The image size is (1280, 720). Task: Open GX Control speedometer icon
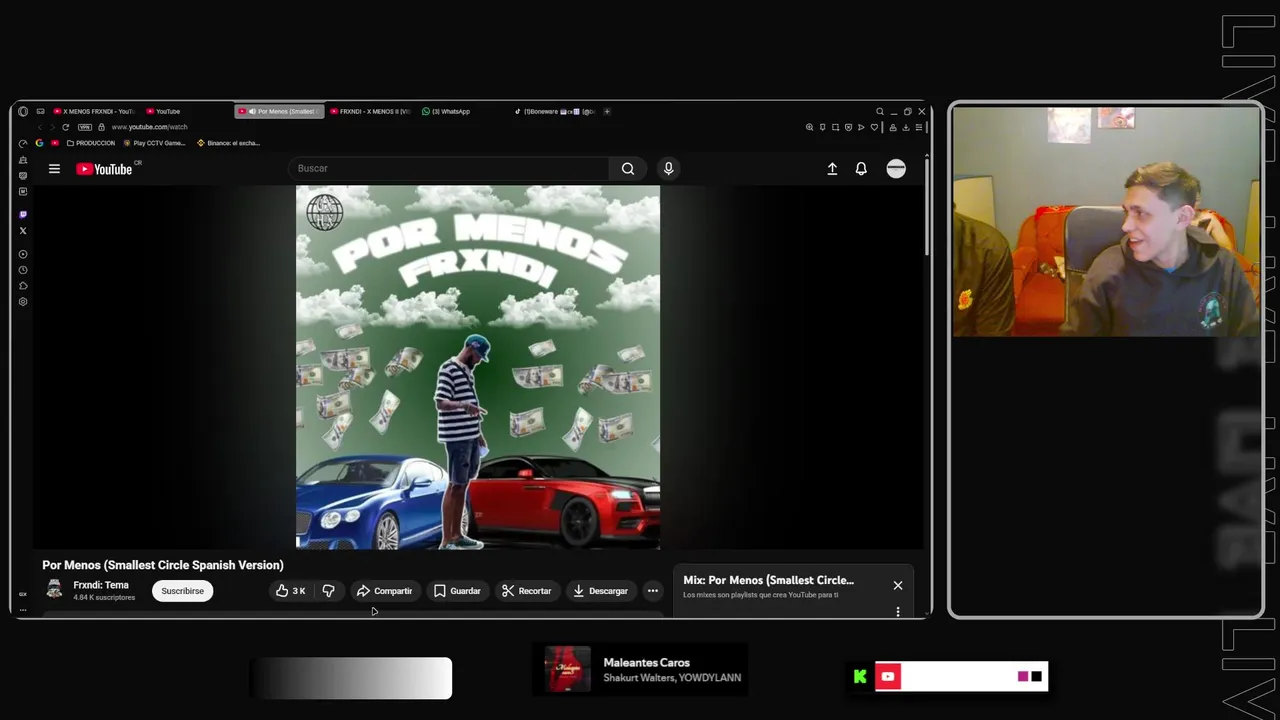pyautogui.click(x=23, y=143)
